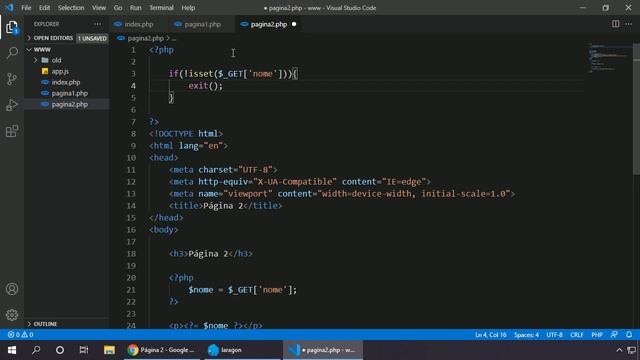Activate the VS Code taskbar button
640x360 pixels.
[x=322, y=350]
